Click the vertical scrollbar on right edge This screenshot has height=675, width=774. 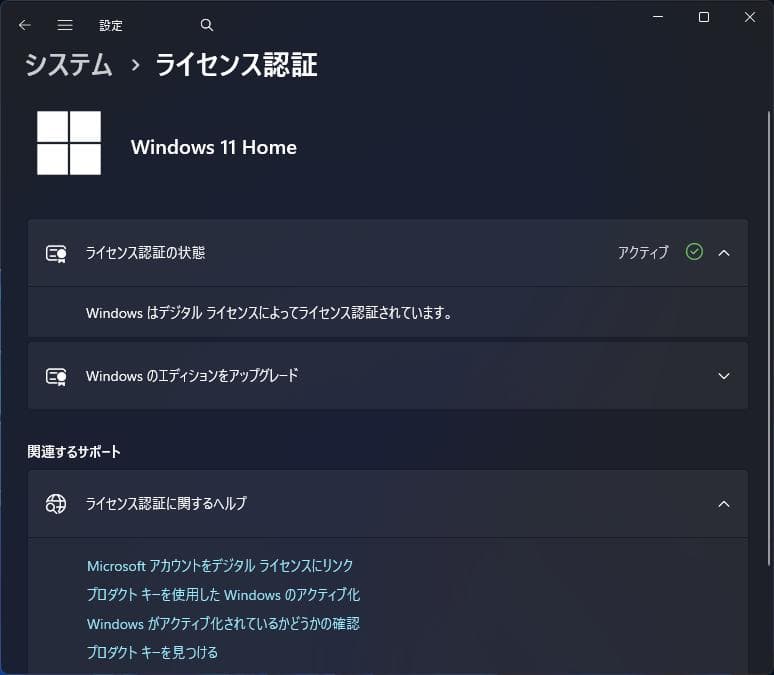click(x=769, y=338)
